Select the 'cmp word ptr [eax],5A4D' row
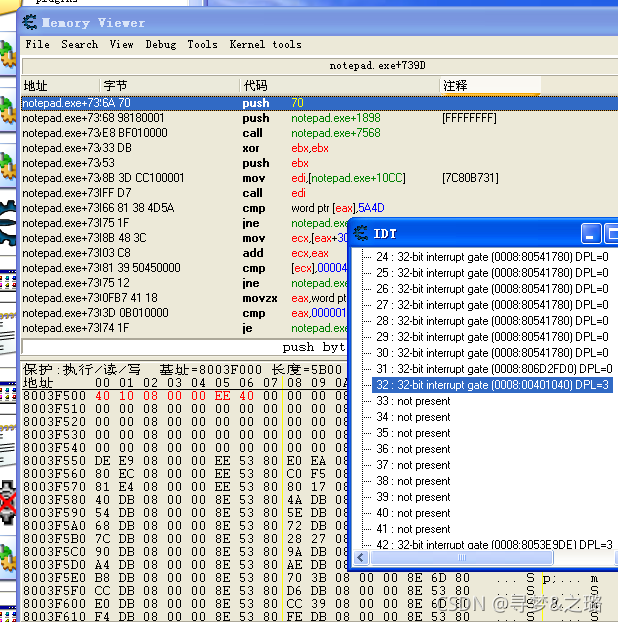The height and width of the screenshot is (622, 618). click(x=320, y=208)
